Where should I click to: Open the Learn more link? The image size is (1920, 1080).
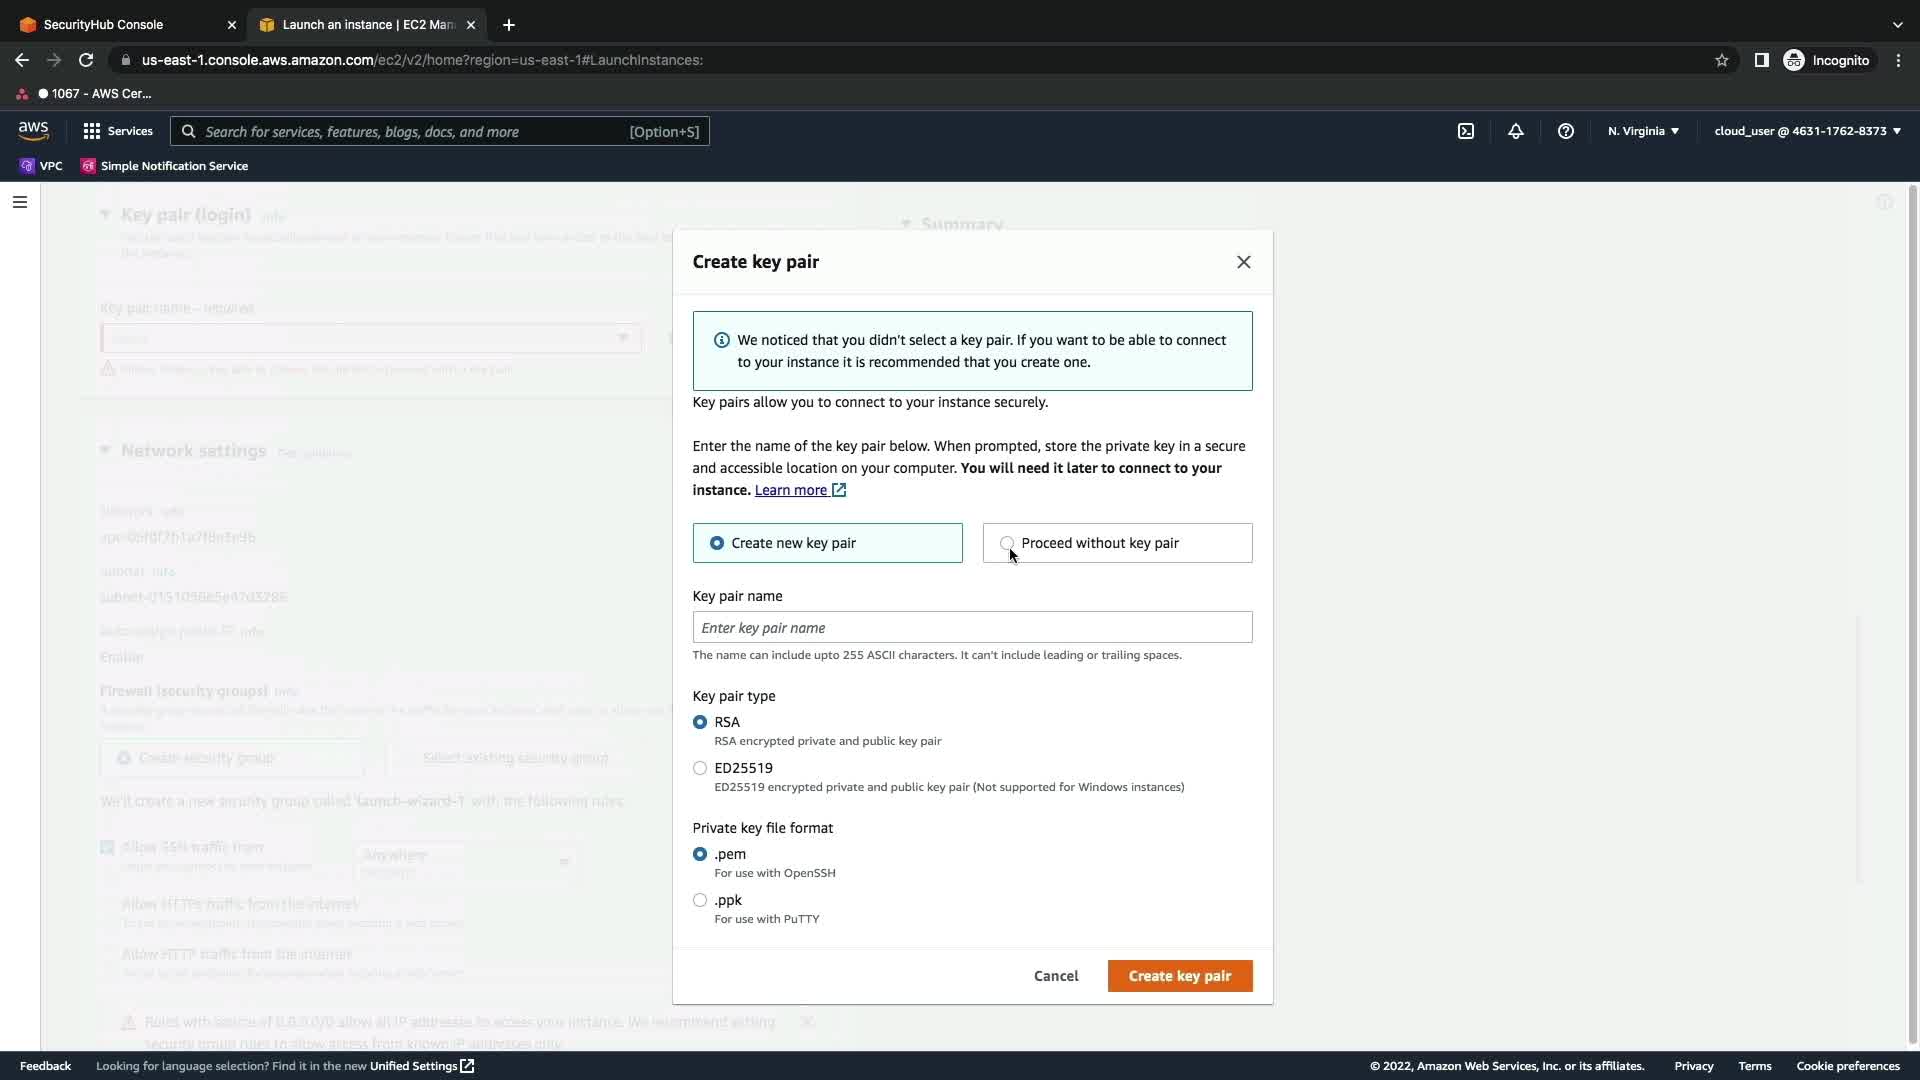[x=791, y=490]
